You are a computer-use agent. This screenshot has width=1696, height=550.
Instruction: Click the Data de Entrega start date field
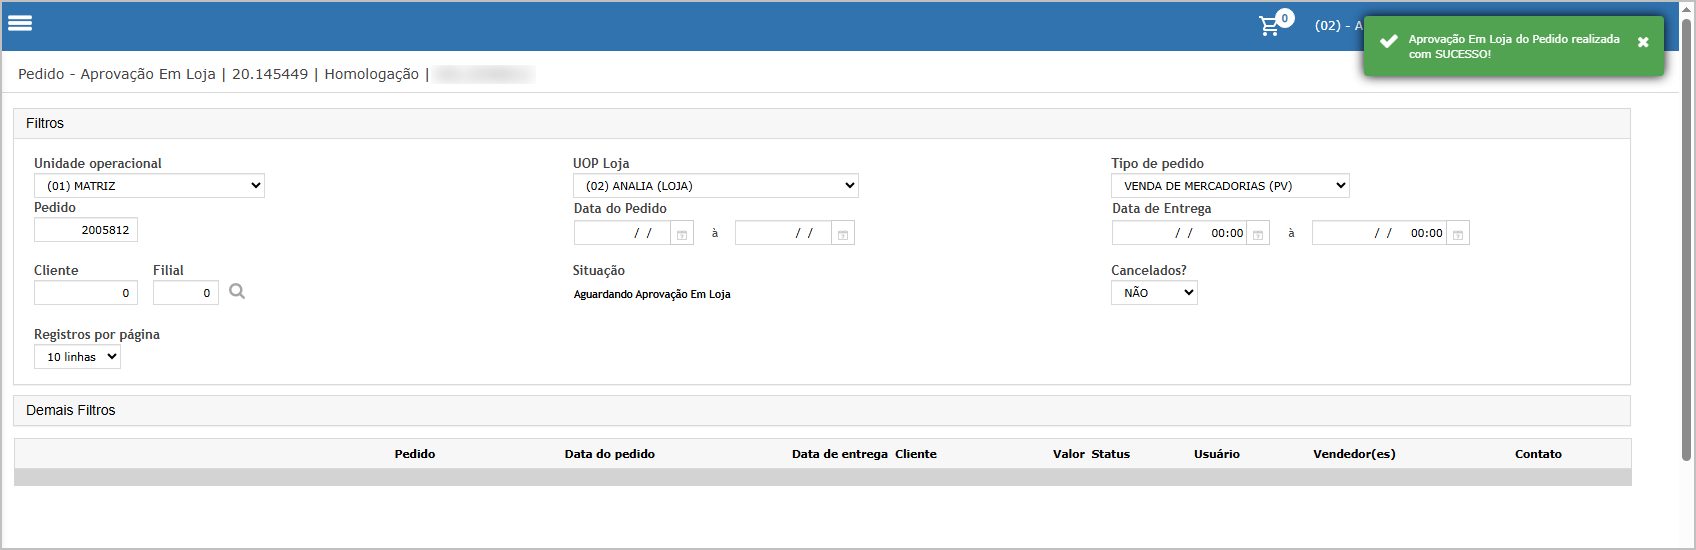(x=1179, y=233)
